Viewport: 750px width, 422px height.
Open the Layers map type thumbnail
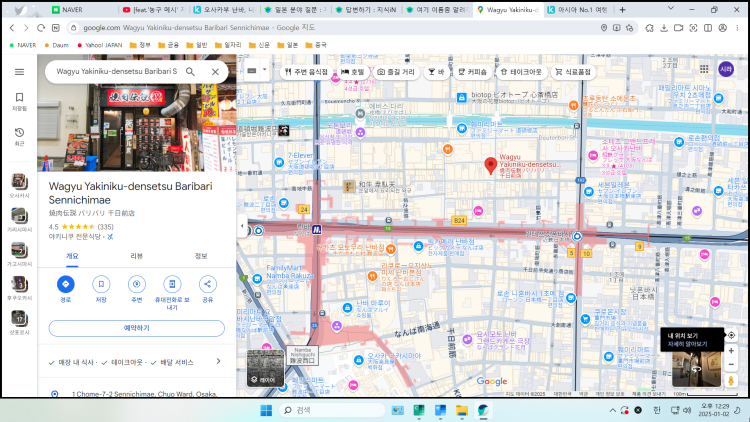click(x=265, y=368)
